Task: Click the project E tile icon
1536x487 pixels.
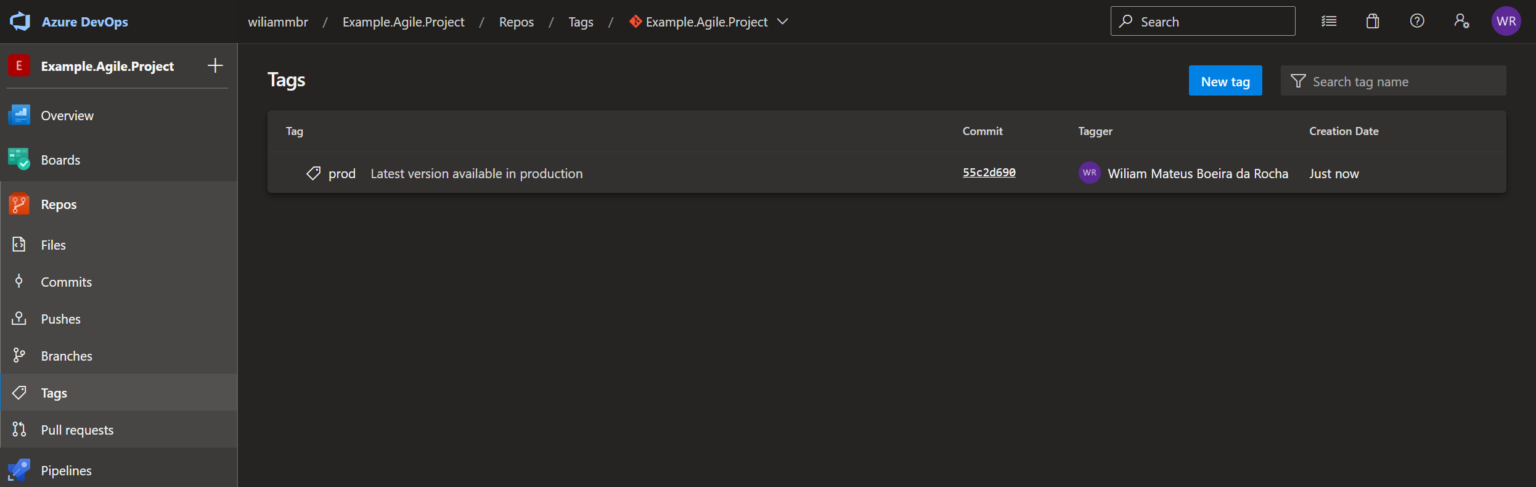Action: pos(19,66)
